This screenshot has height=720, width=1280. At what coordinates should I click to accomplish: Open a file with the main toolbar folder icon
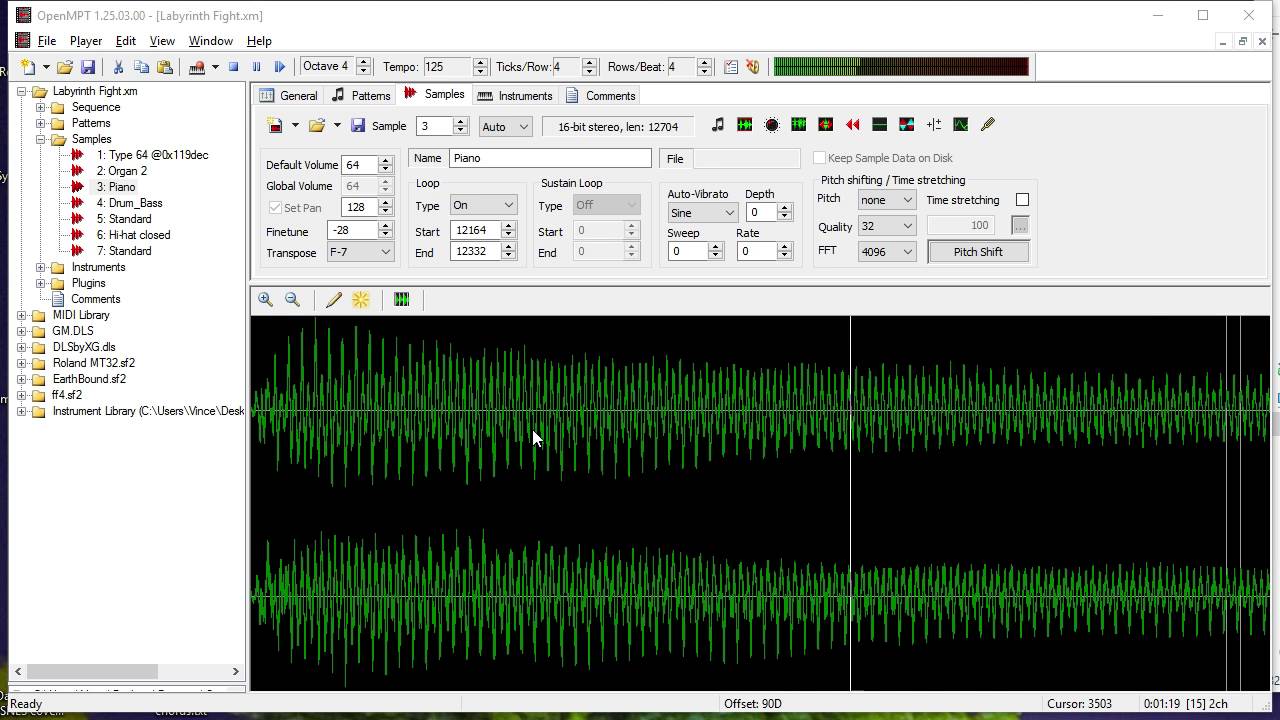click(x=64, y=67)
